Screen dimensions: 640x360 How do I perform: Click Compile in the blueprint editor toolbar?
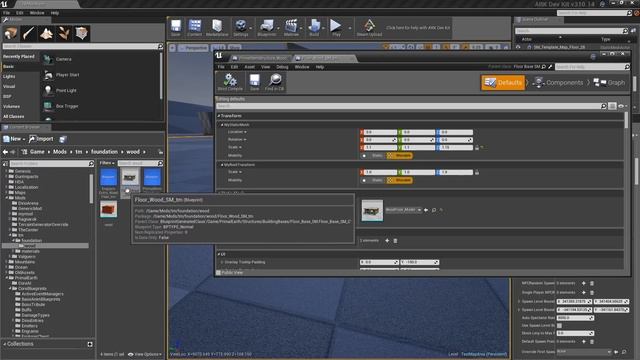tap(230, 82)
